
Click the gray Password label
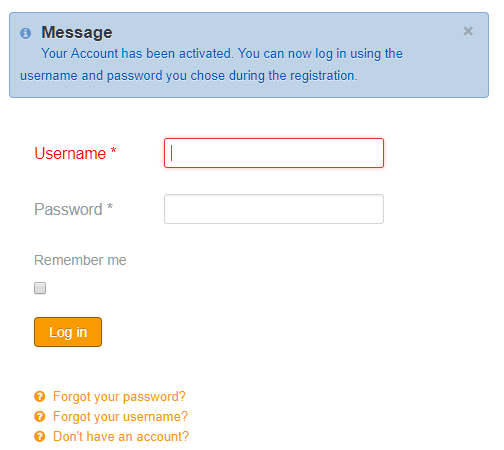pyautogui.click(x=68, y=209)
